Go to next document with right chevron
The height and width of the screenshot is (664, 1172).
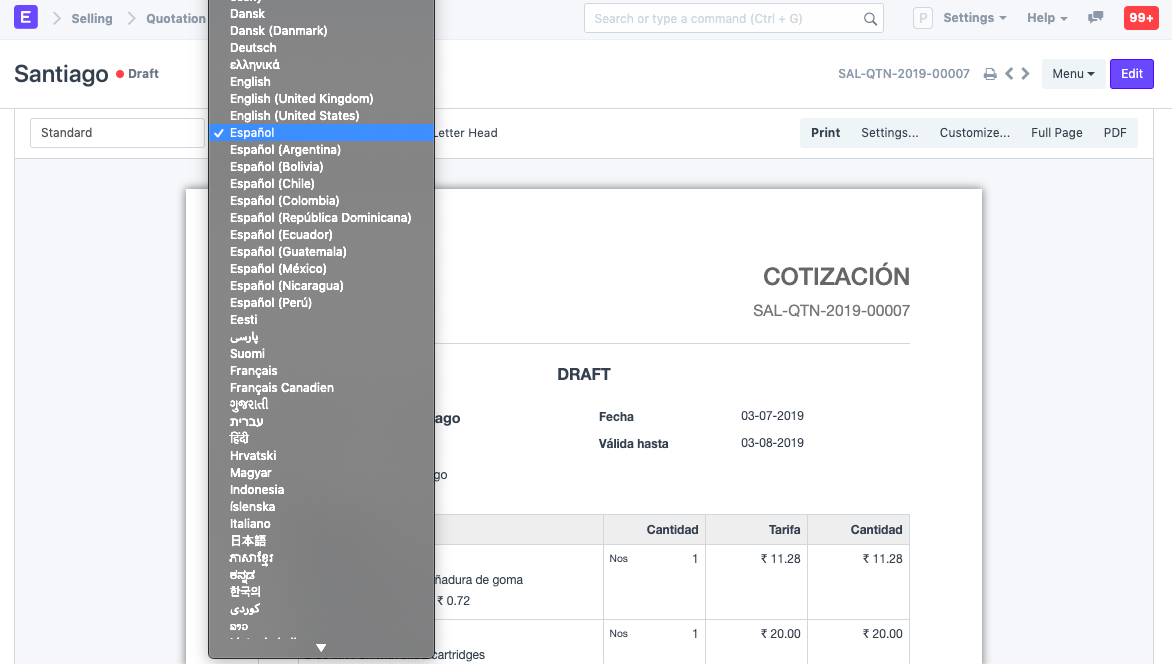click(1025, 74)
